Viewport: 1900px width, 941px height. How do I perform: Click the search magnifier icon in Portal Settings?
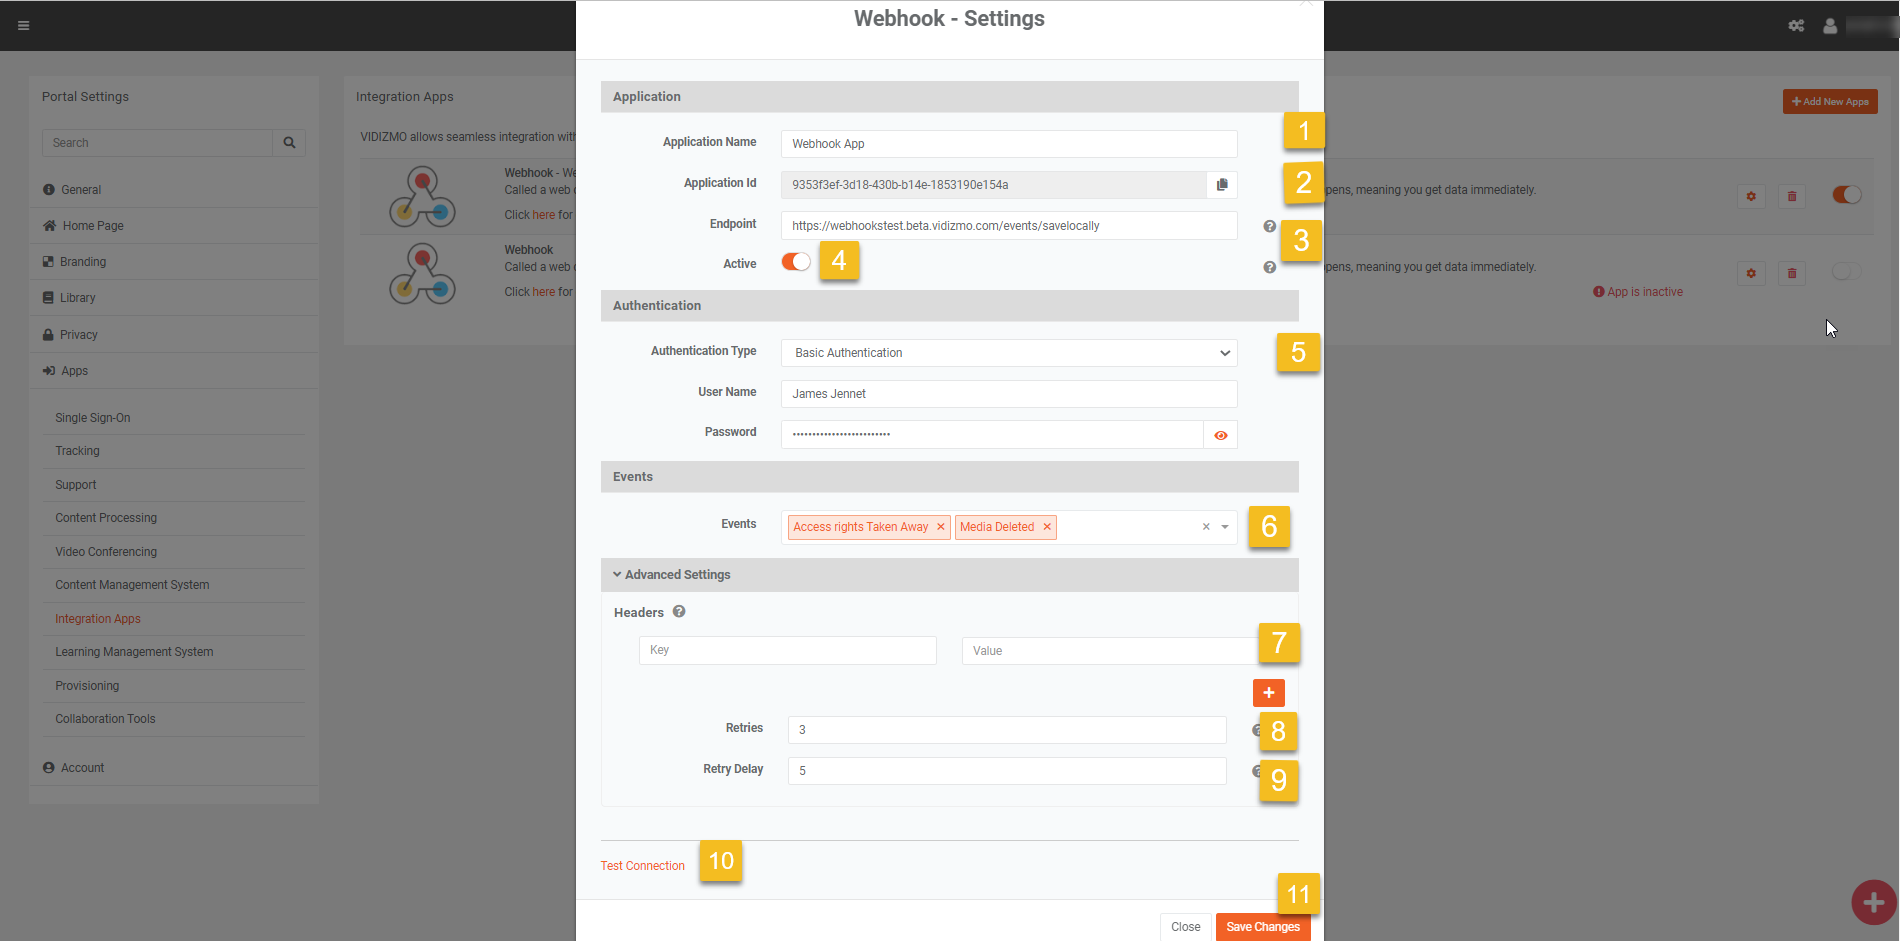289,143
